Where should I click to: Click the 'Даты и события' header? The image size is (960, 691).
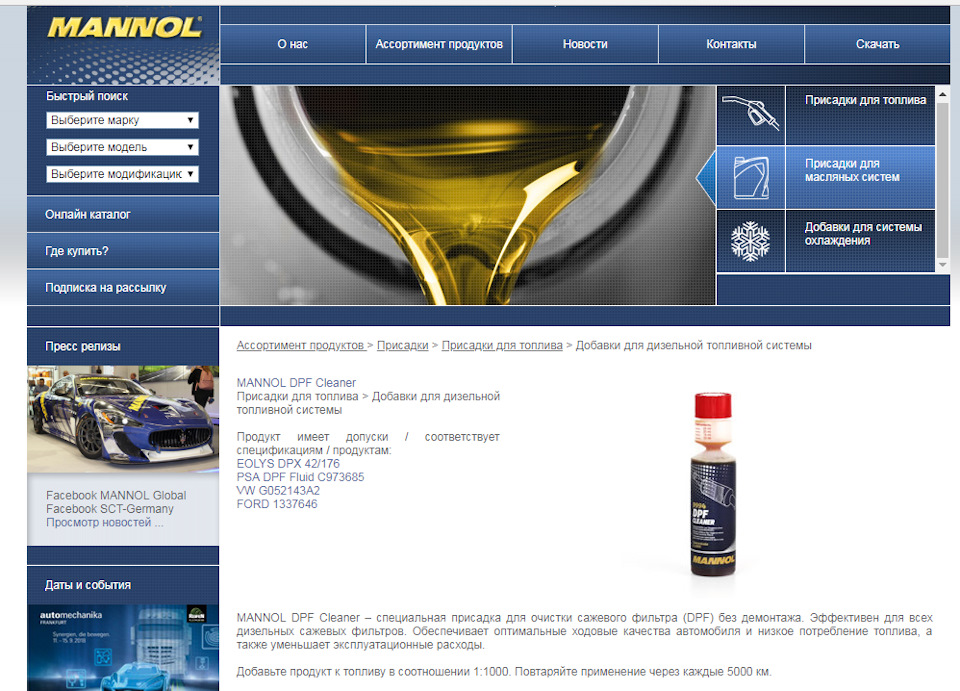(x=88, y=585)
